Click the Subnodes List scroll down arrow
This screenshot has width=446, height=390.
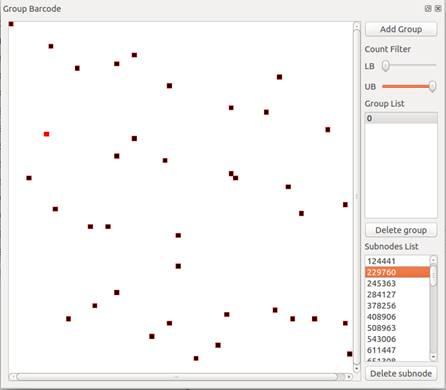[433, 357]
